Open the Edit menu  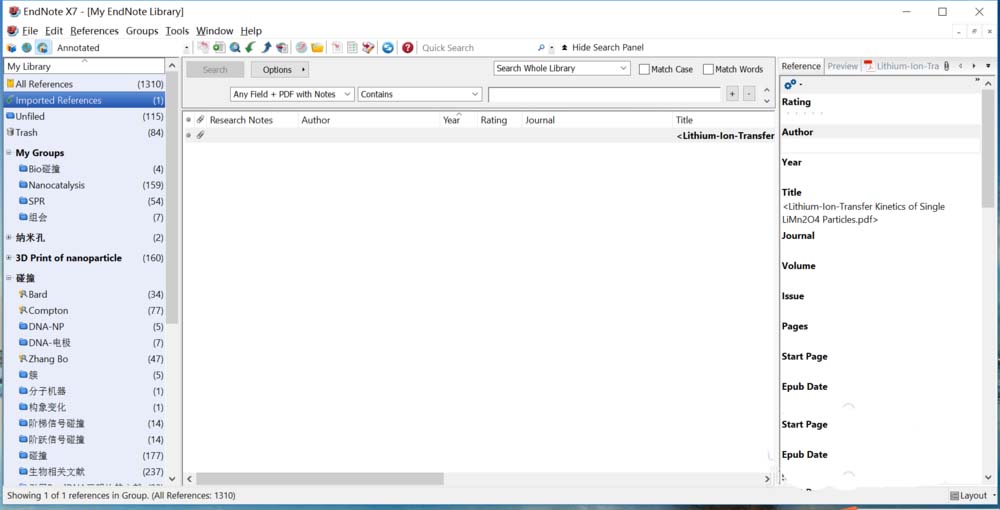[54, 31]
